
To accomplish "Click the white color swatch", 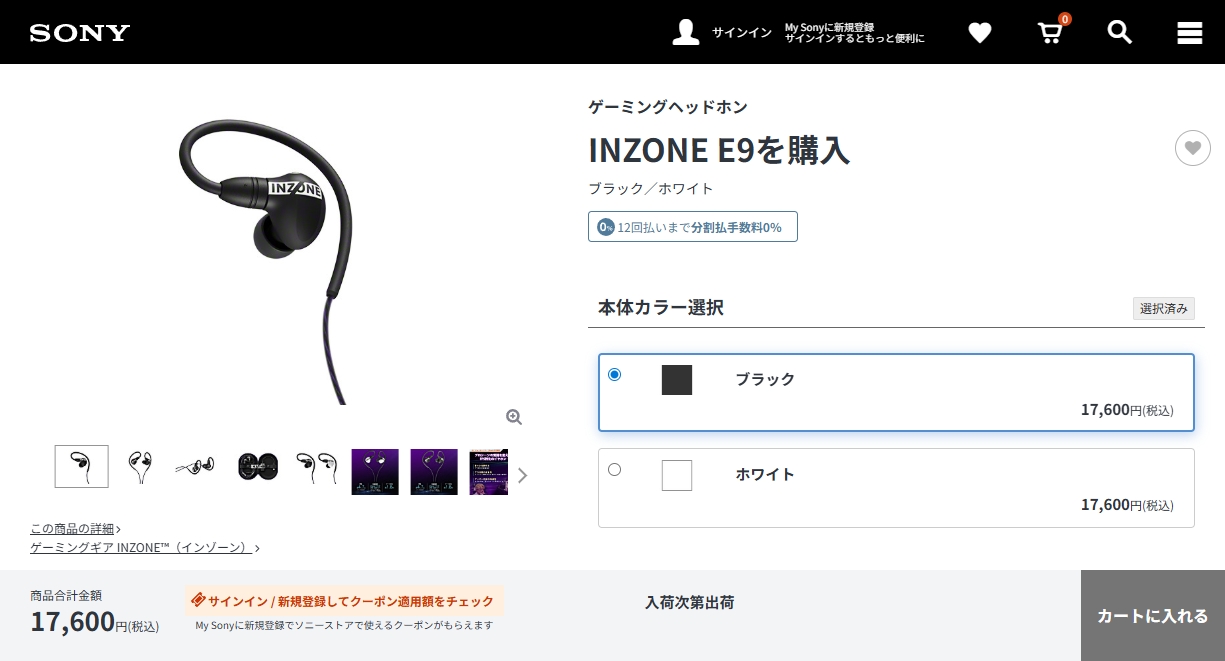I will pyautogui.click(x=677, y=475).
